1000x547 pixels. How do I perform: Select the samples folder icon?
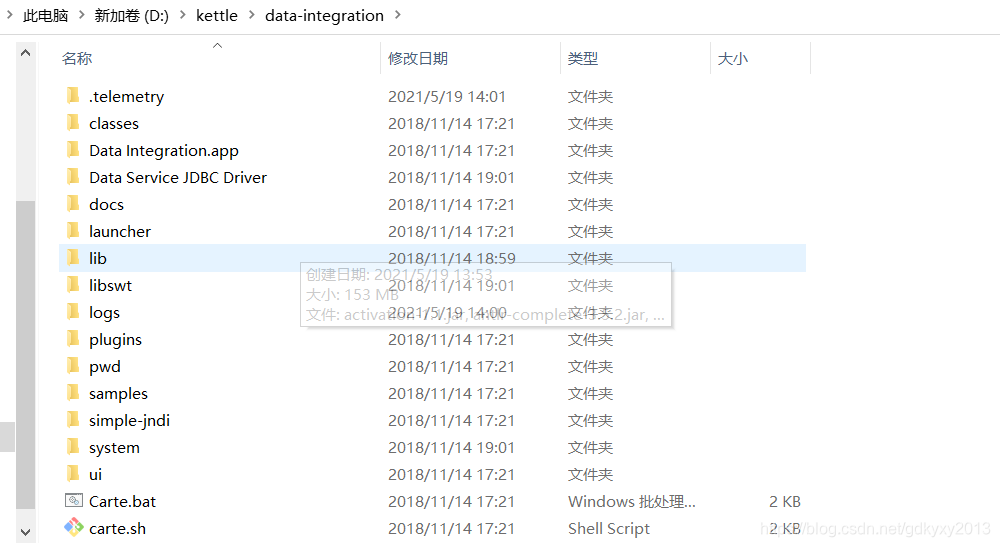[73, 393]
